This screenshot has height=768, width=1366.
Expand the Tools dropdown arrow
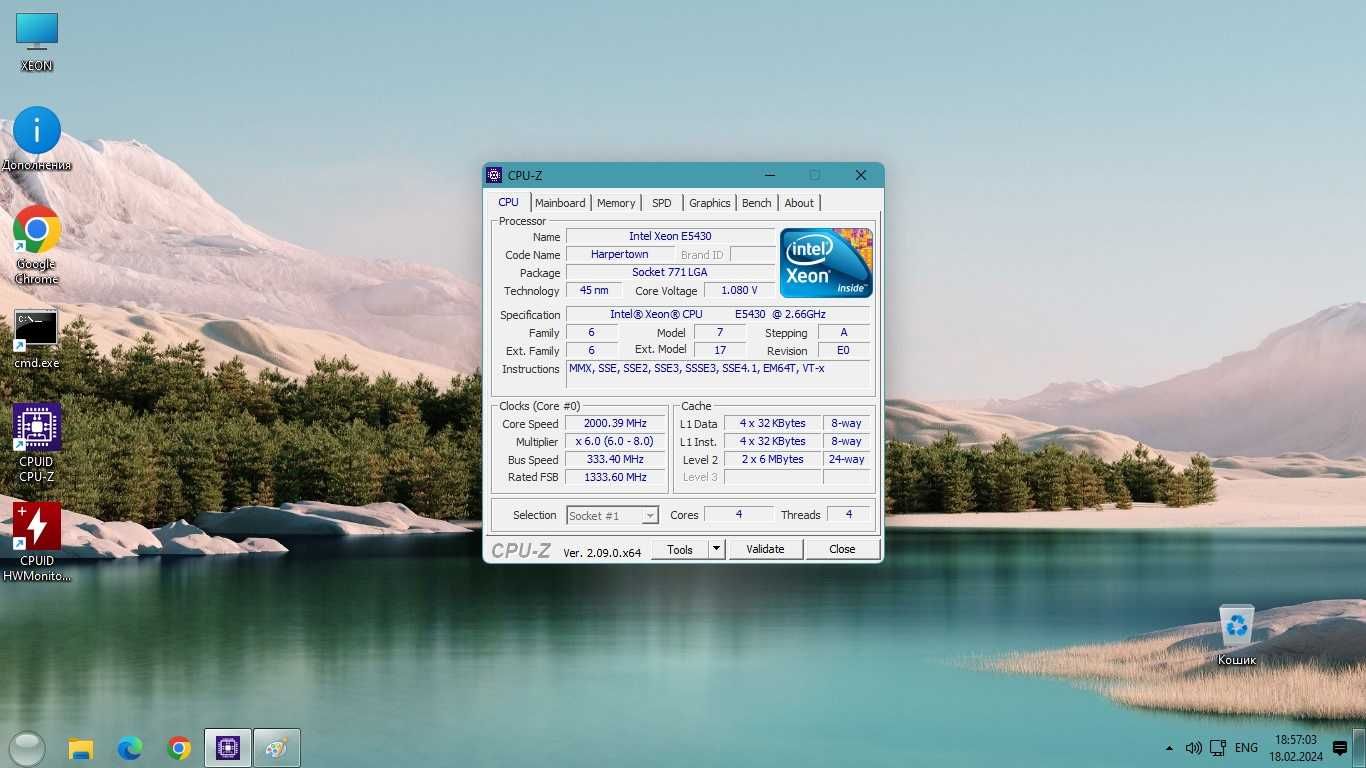pyautogui.click(x=716, y=549)
